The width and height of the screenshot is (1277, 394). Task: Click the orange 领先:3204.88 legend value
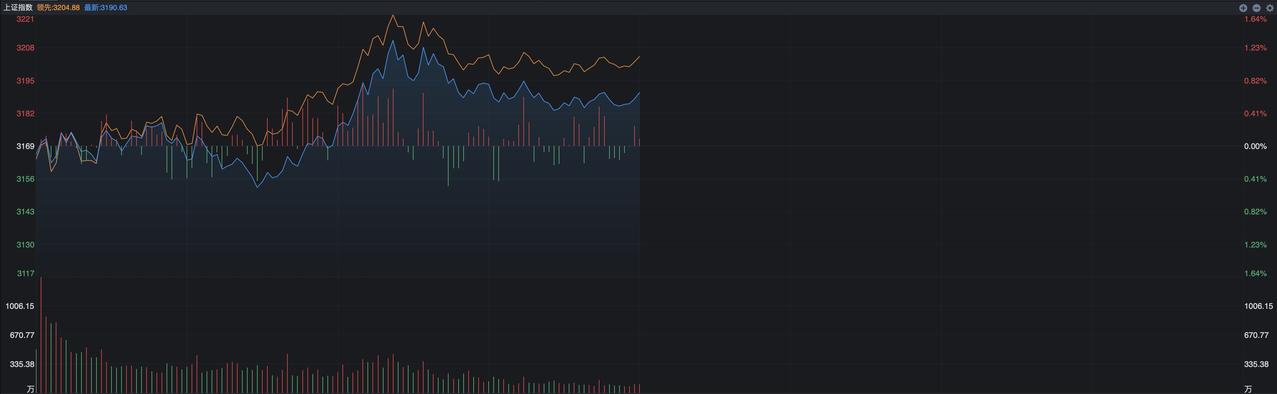pos(58,7)
